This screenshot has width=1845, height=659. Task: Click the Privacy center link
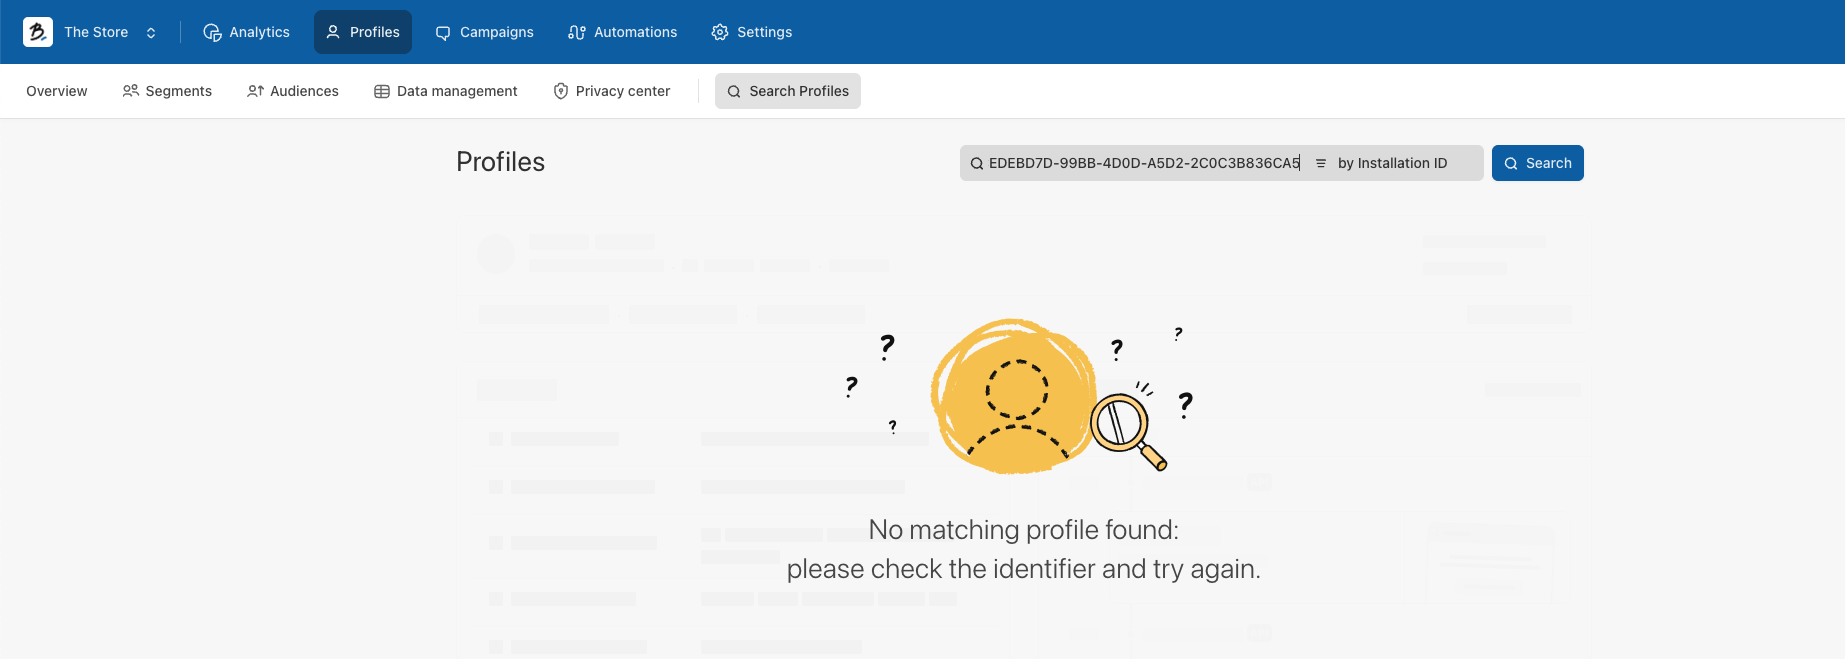click(622, 91)
